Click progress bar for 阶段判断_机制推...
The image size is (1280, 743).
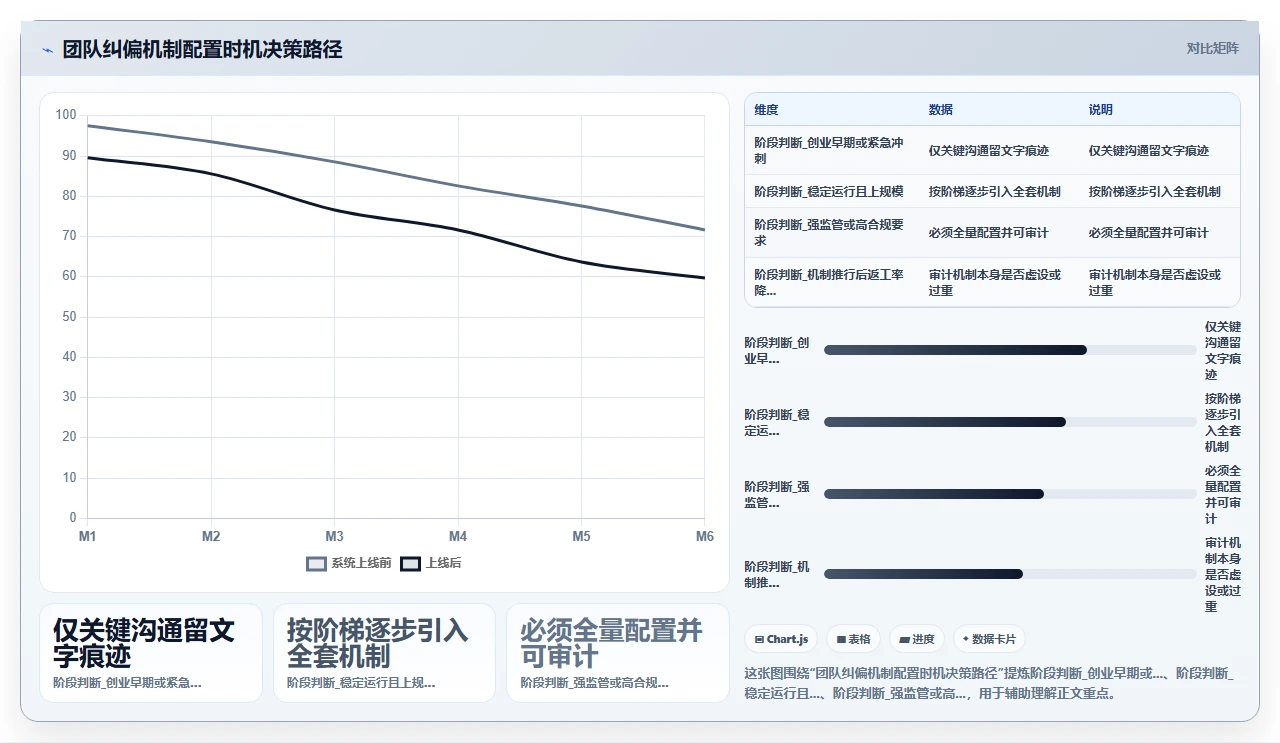pos(1010,574)
